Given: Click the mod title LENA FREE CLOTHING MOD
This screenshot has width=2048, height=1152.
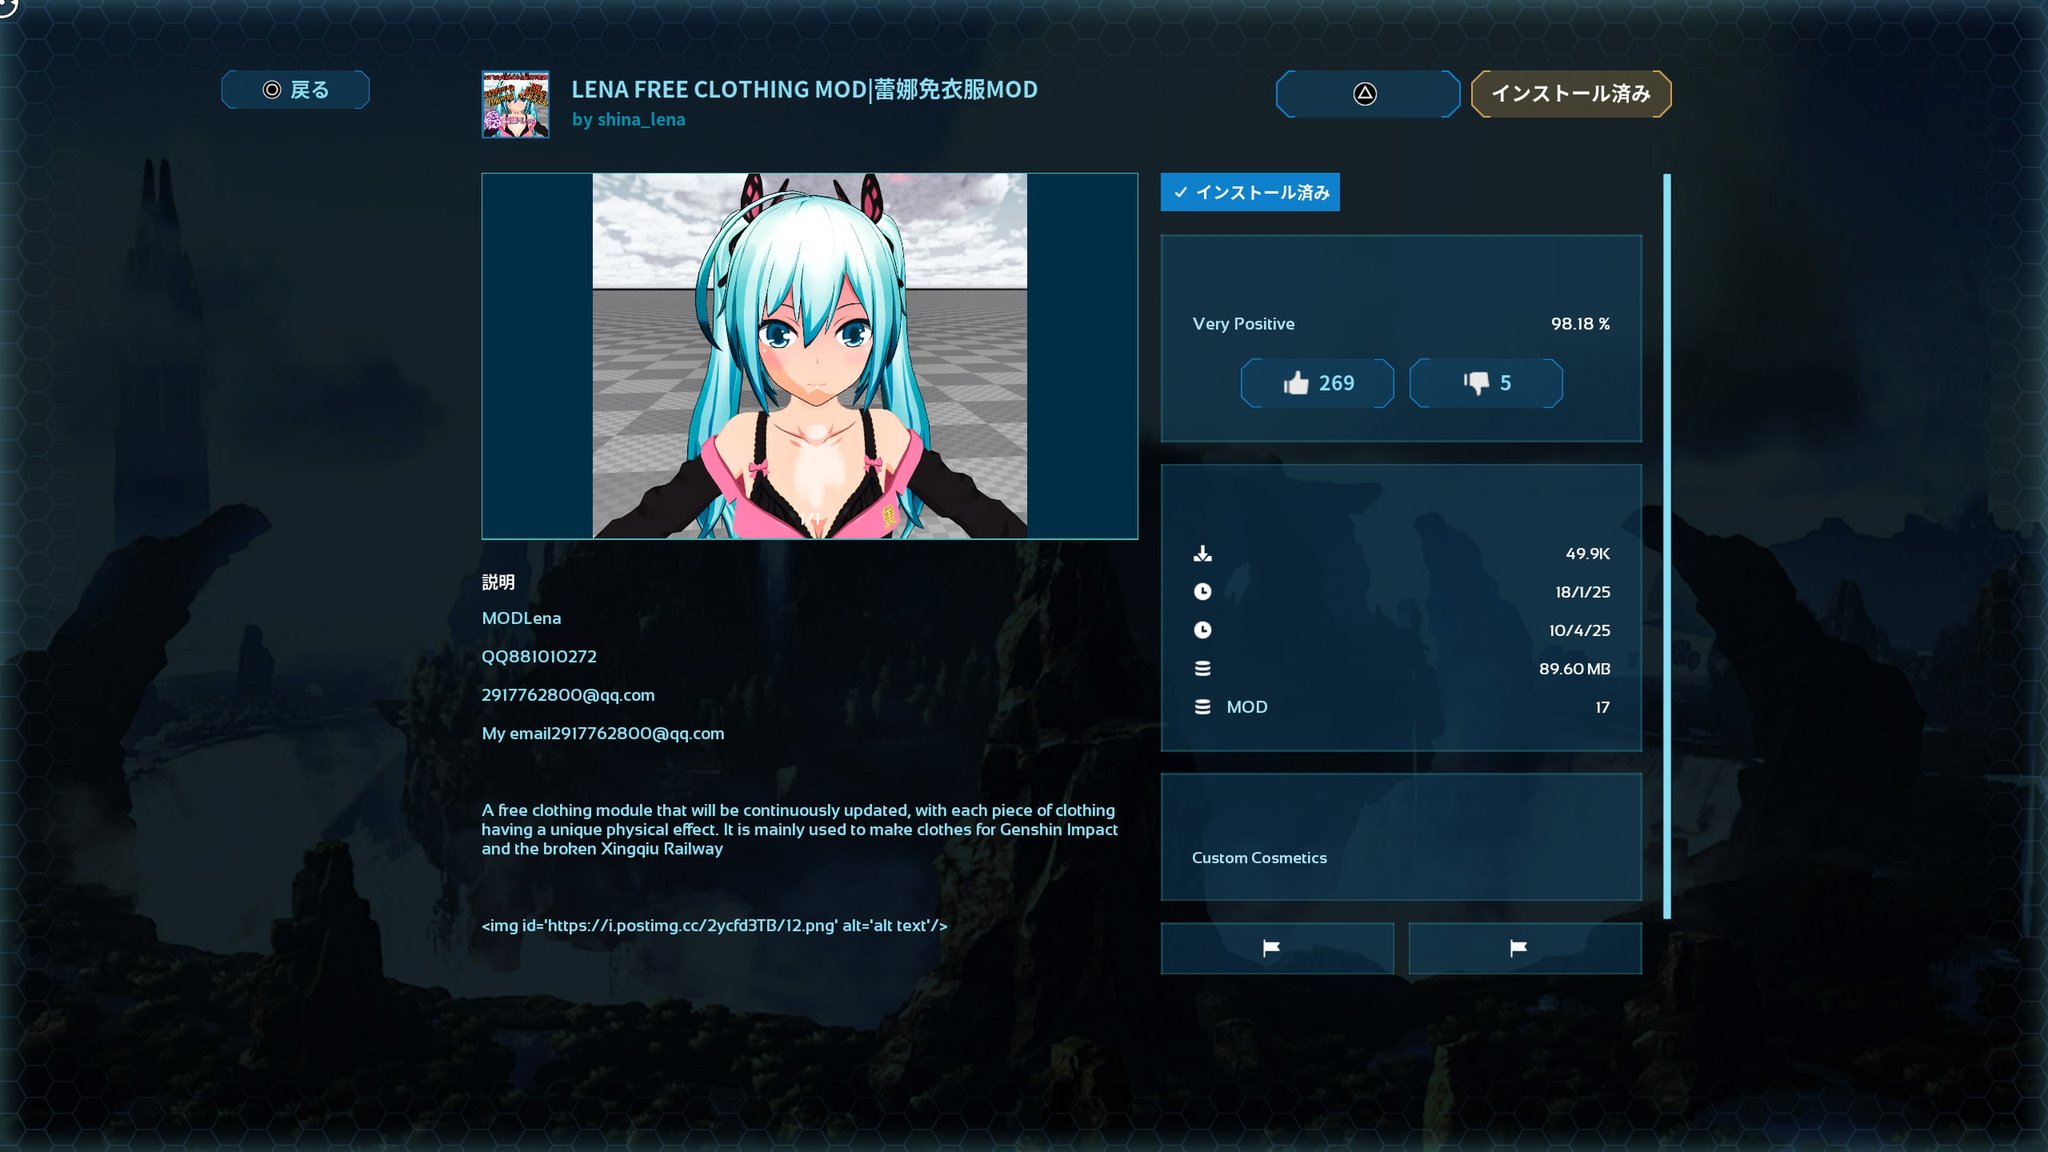Looking at the screenshot, I should tap(804, 90).
